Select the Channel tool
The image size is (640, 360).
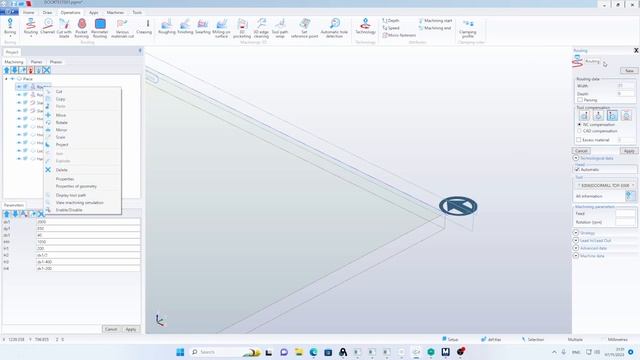tap(47, 26)
